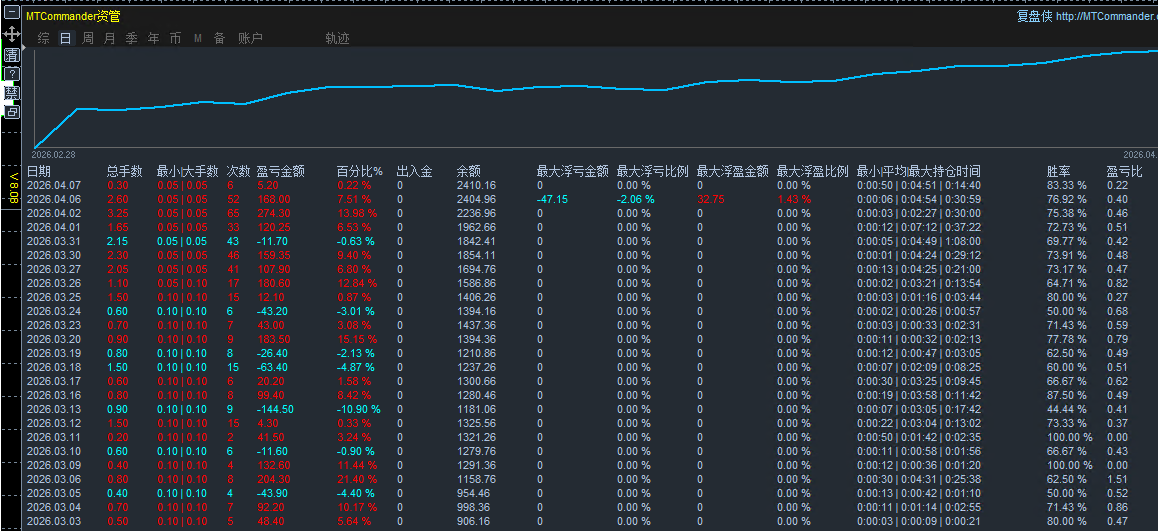Click the 清 clear icon in sidebar
The width and height of the screenshot is (1158, 532).
tap(11, 54)
